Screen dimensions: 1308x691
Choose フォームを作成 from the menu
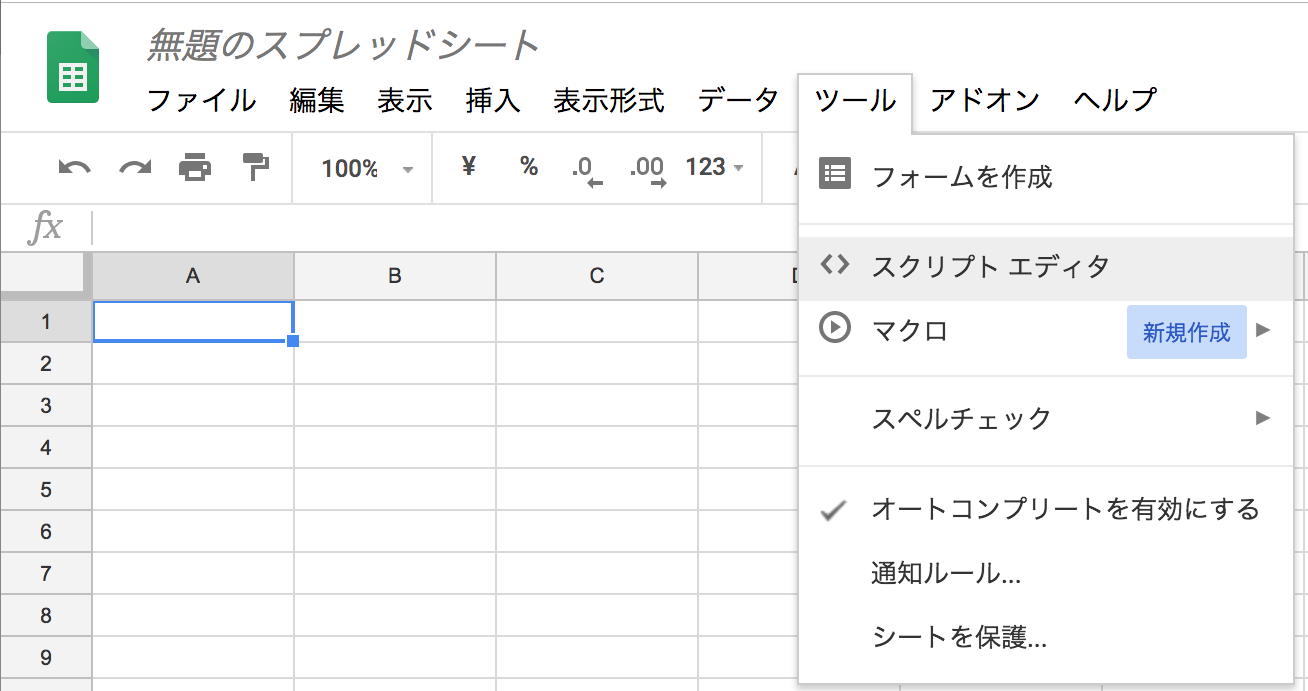962,178
